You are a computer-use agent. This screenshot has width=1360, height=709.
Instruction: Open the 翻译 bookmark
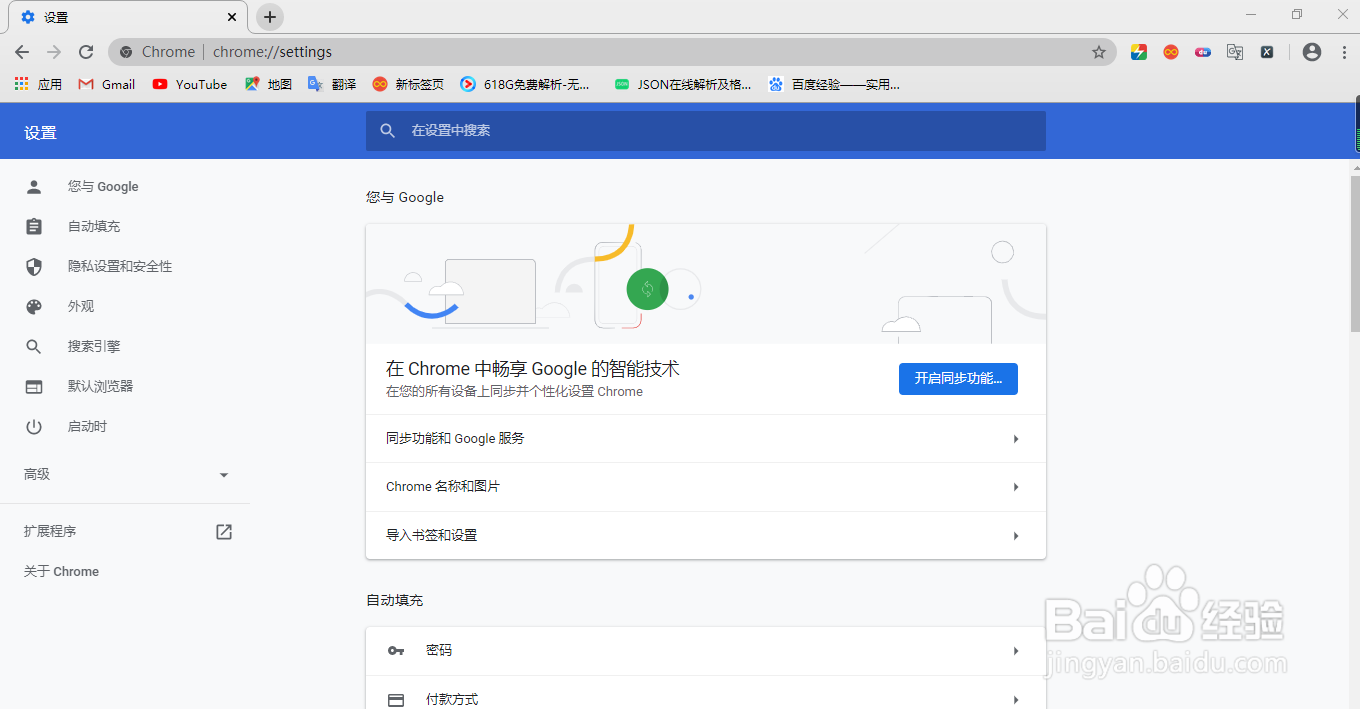[331, 84]
